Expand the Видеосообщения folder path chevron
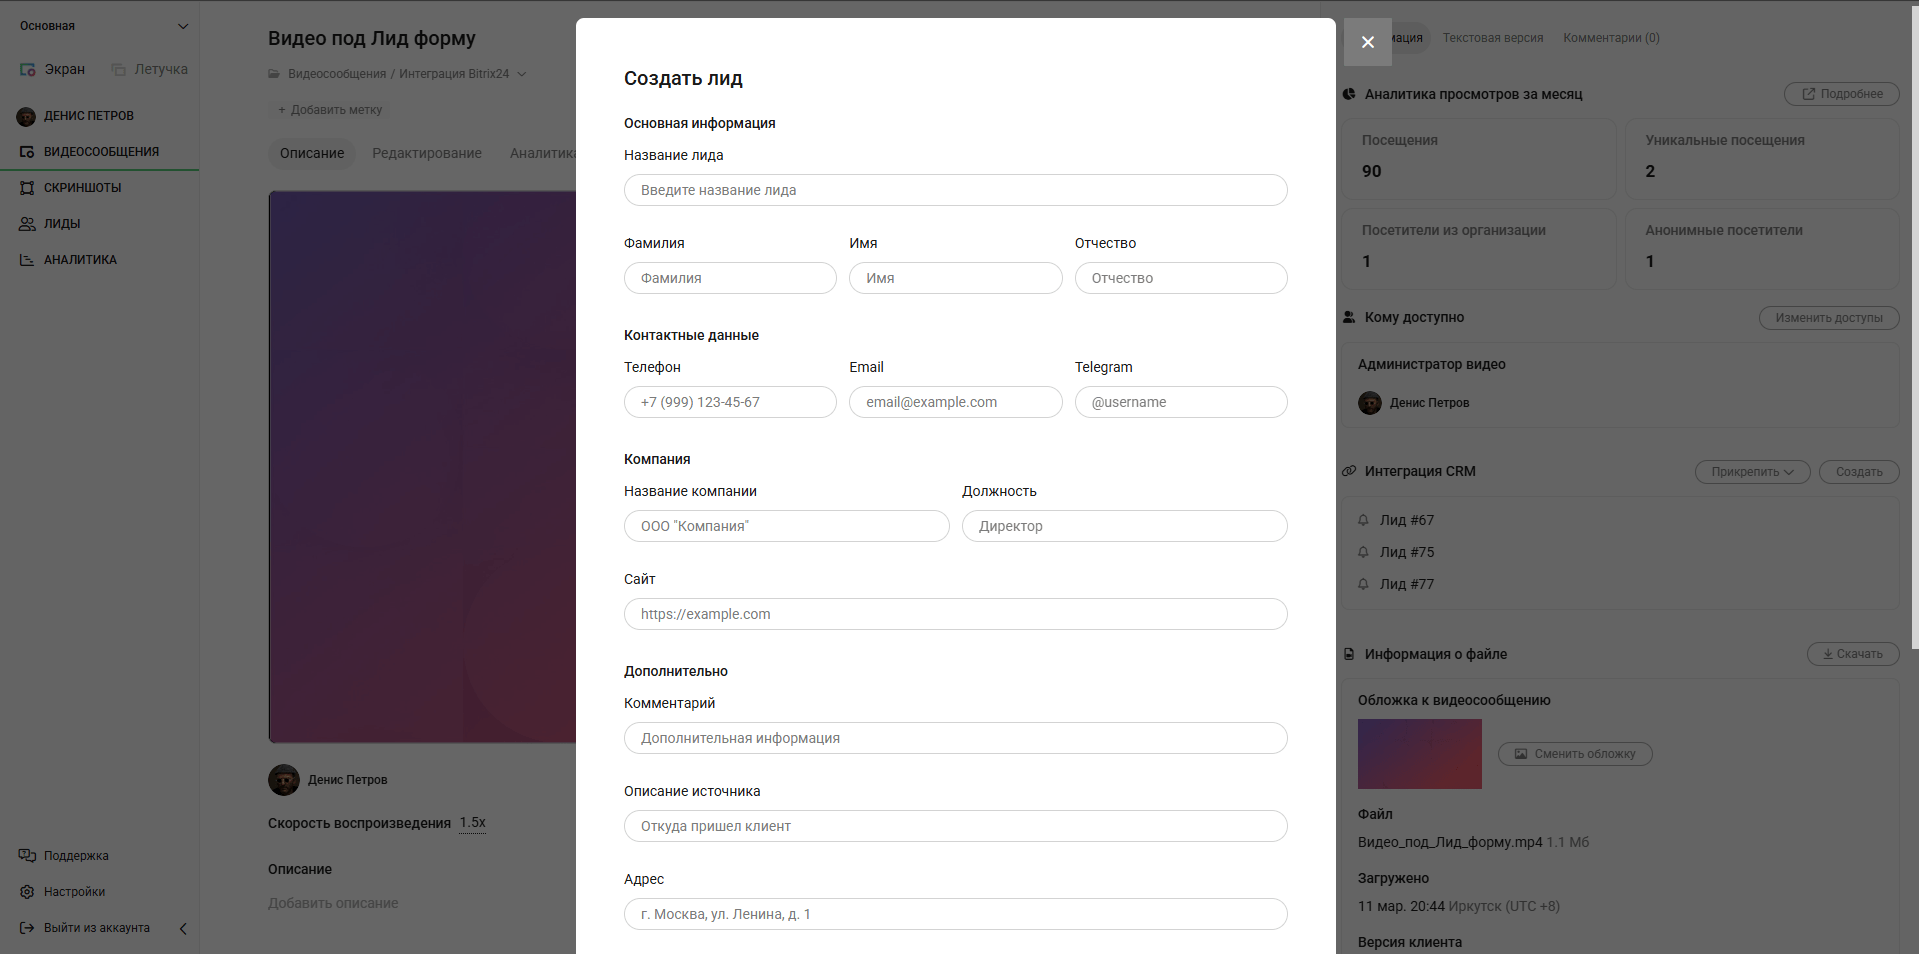 point(521,74)
